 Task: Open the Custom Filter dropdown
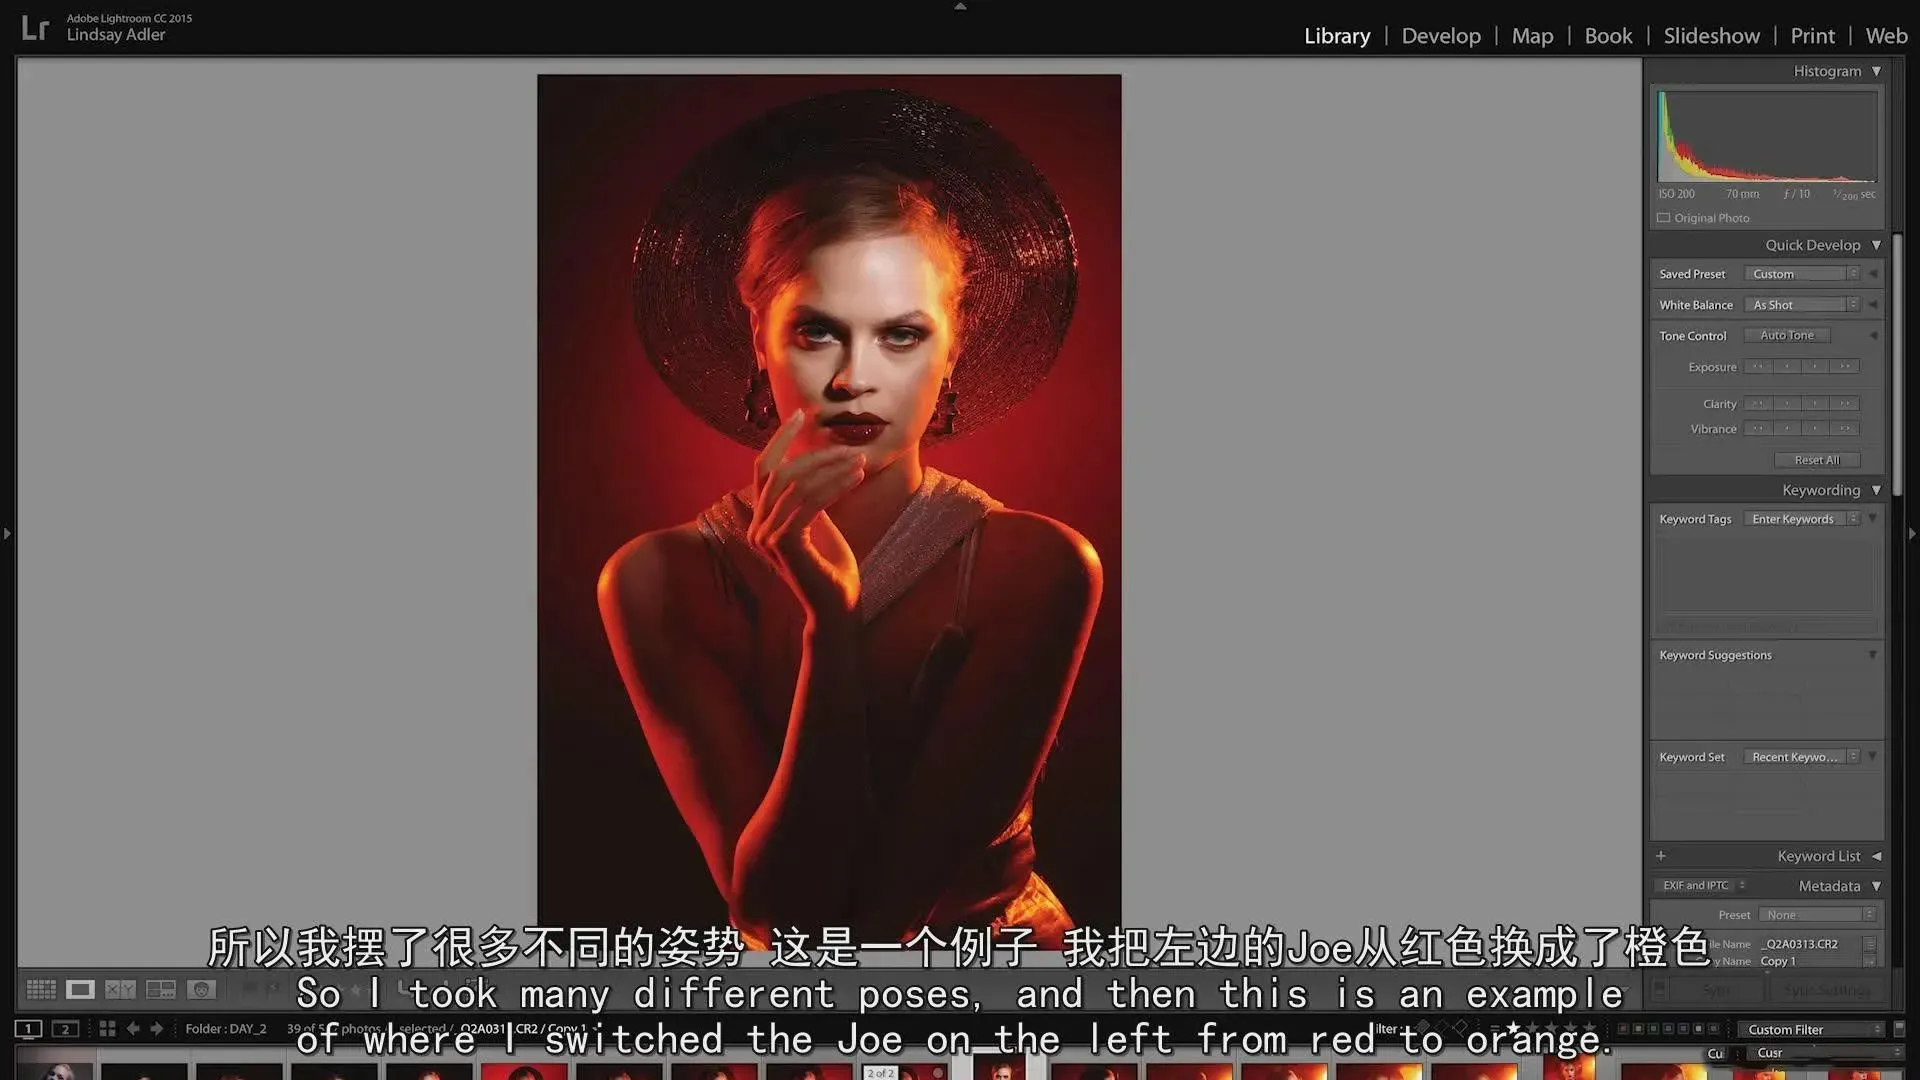(x=1813, y=1029)
